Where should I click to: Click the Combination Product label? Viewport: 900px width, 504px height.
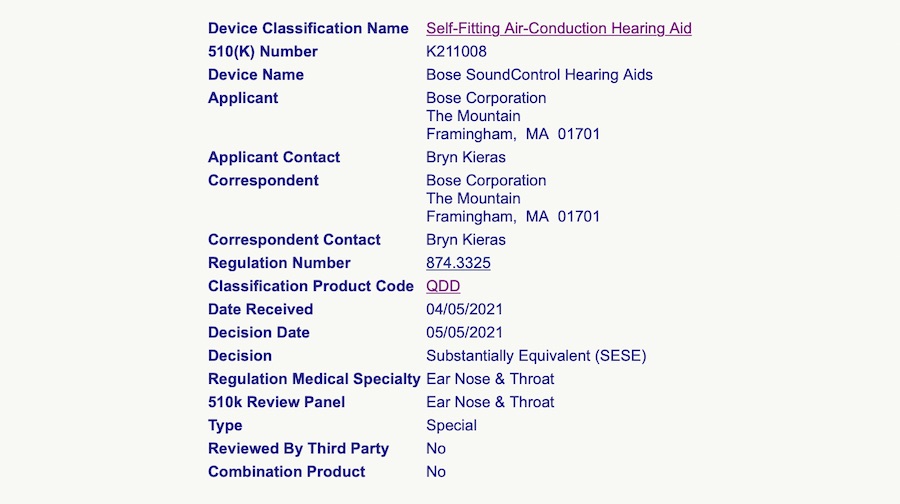(x=286, y=471)
